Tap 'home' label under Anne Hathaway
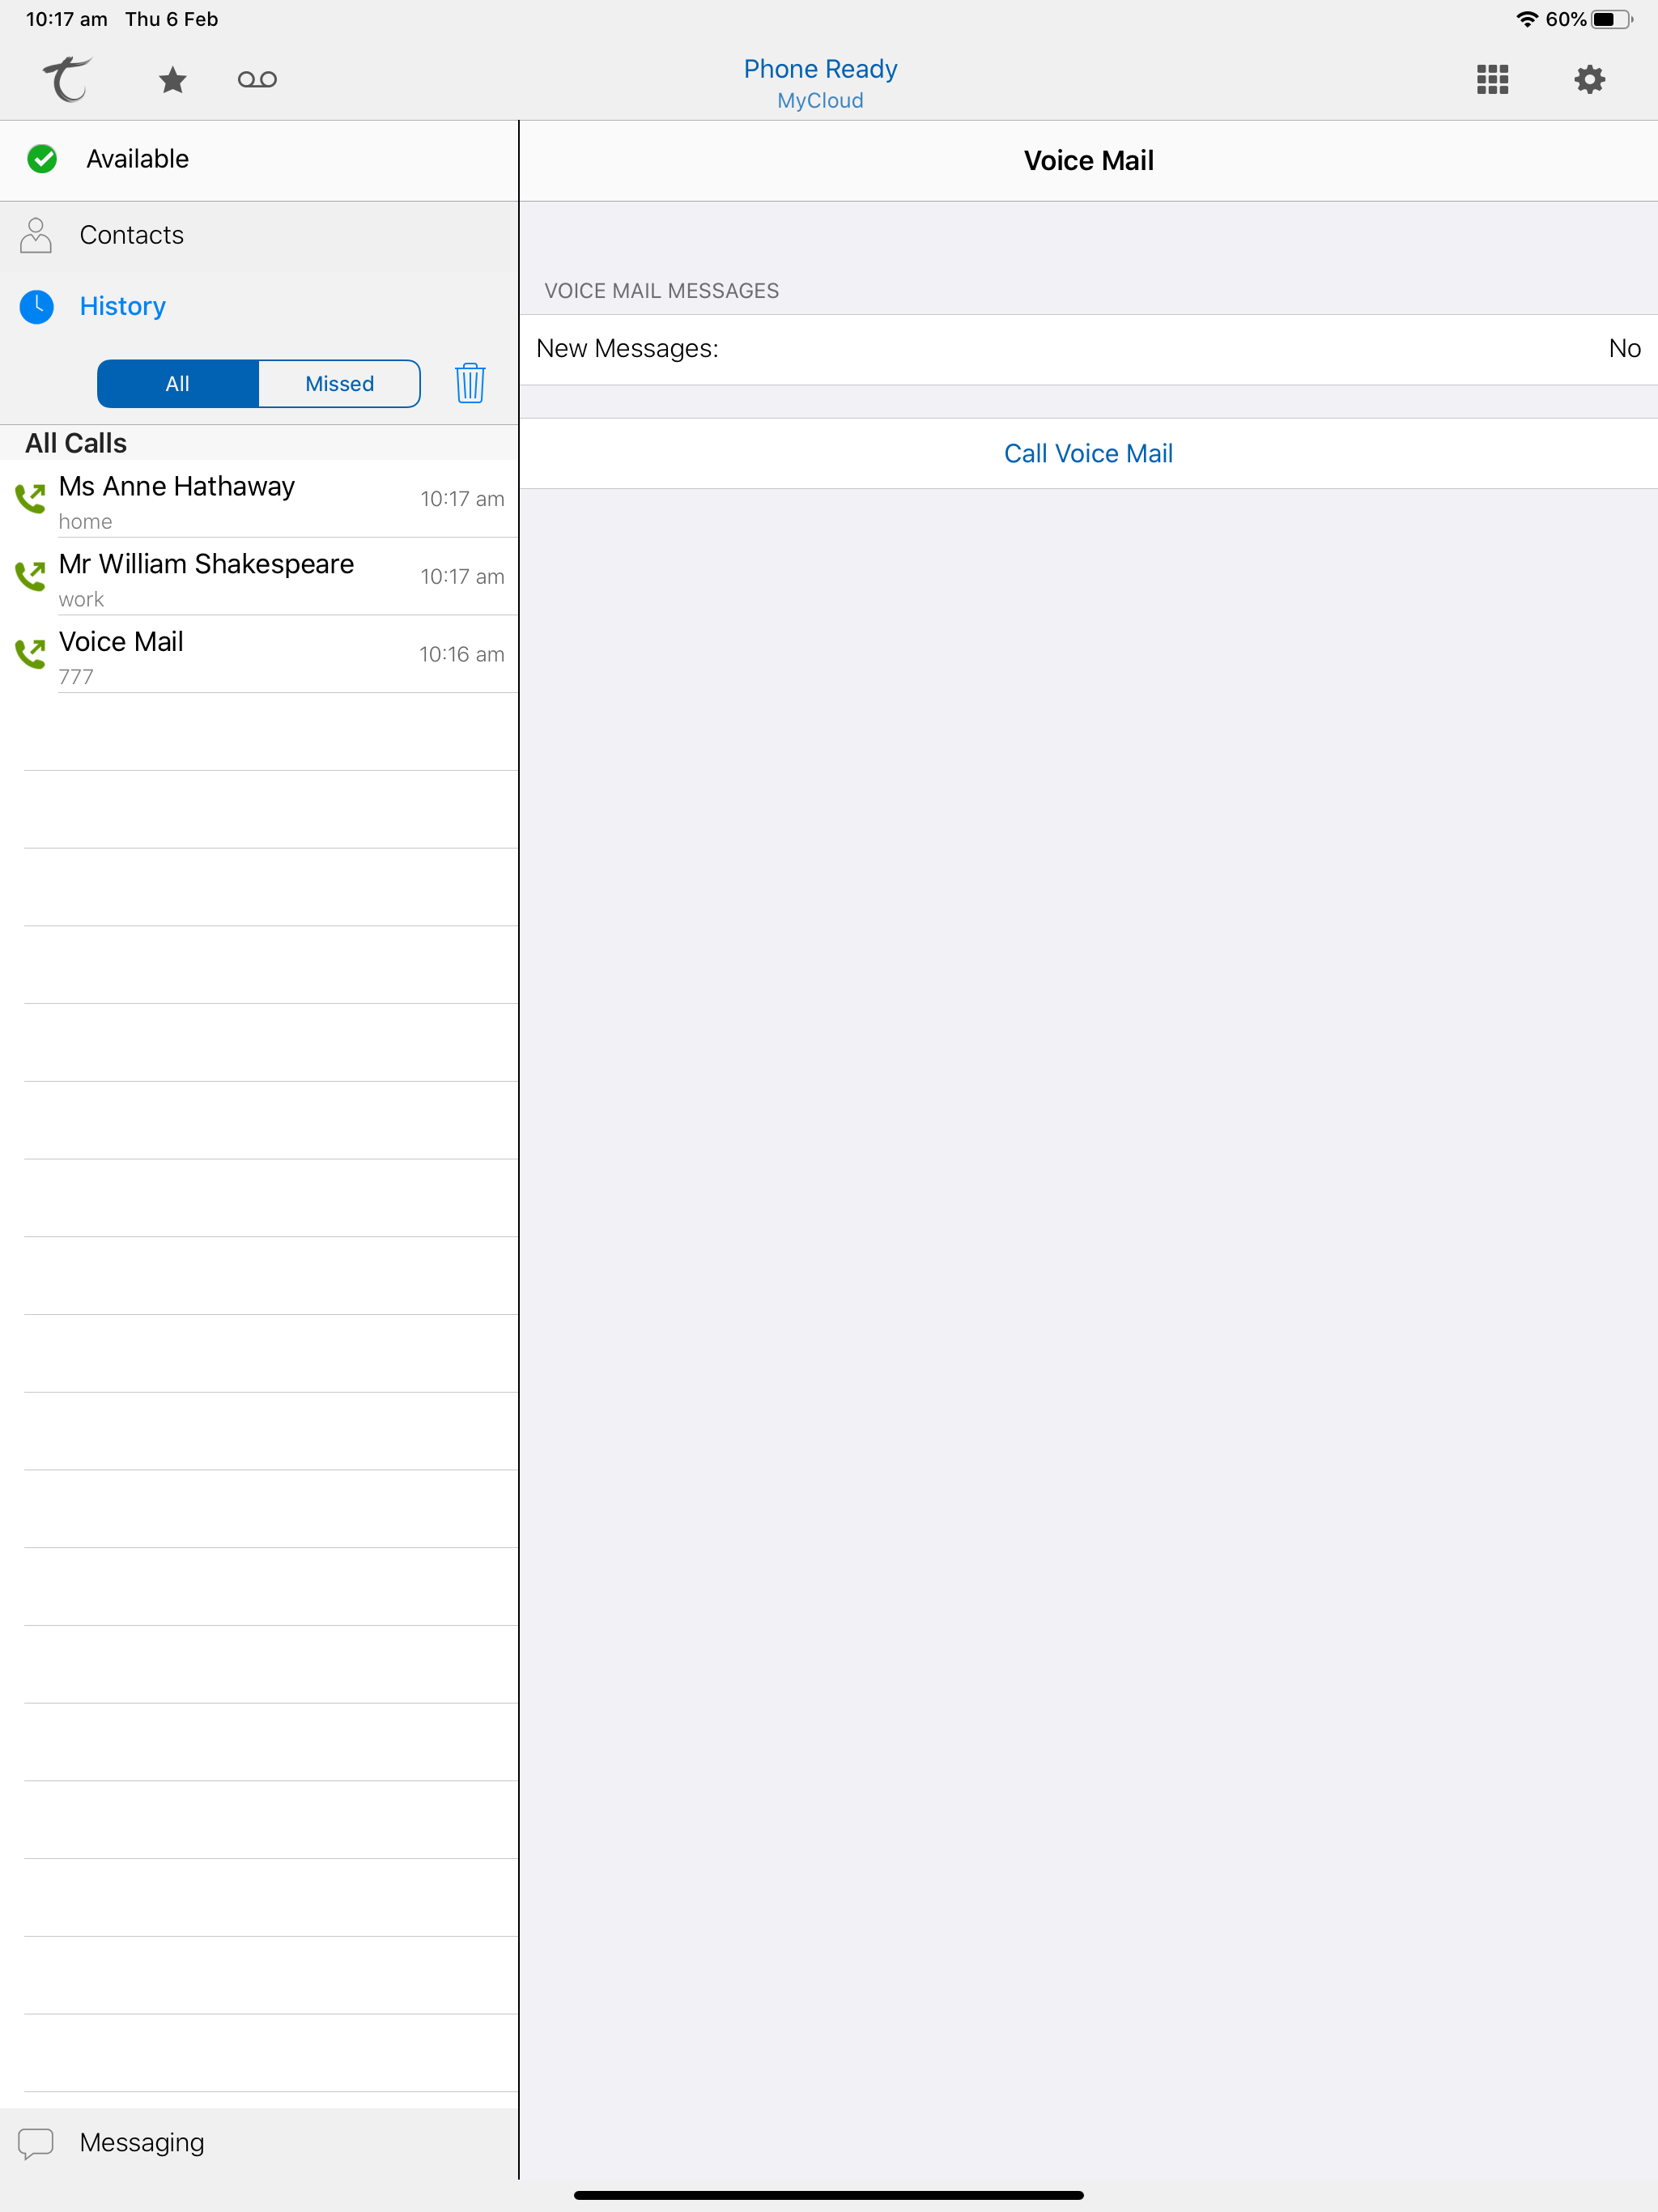Viewport: 1658px width, 2212px height. (x=85, y=522)
